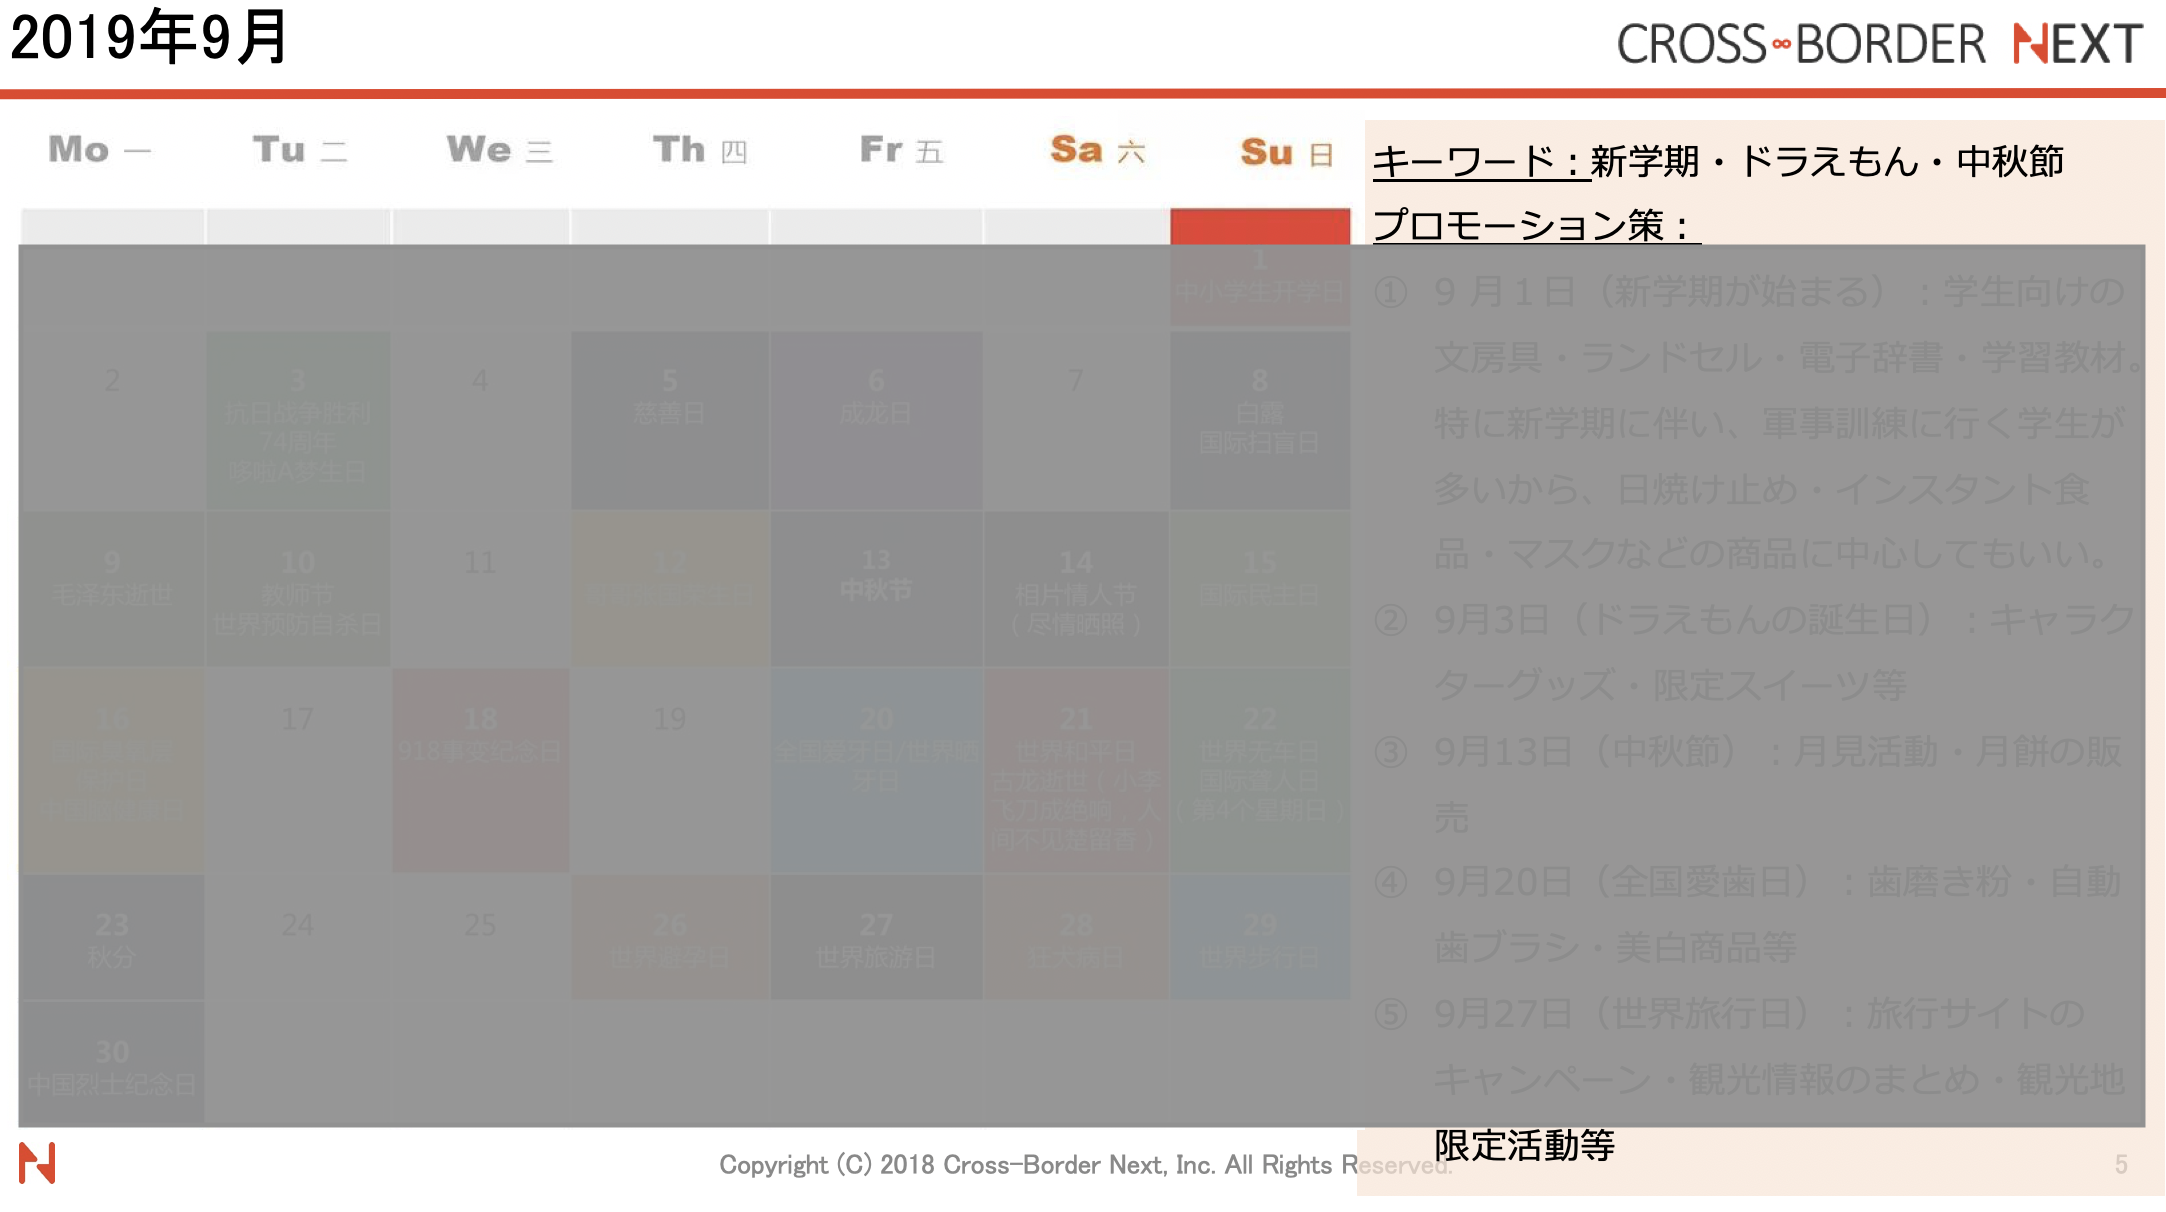Click the empty date 17 in calendar
Viewport: 2166px width, 1212px height.
coord(297,719)
